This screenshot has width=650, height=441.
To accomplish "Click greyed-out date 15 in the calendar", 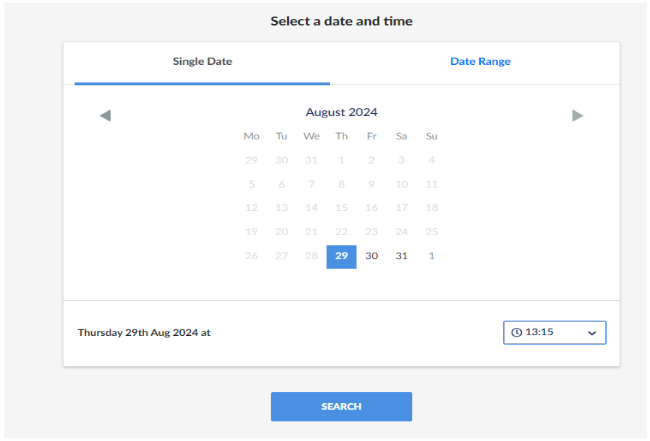I will 341,208.
